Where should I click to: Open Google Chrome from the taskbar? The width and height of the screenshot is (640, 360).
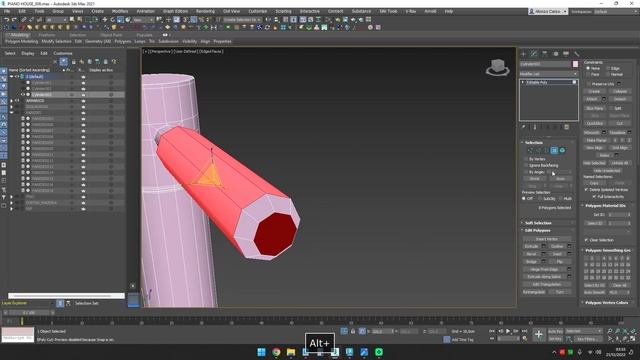(x=276, y=352)
